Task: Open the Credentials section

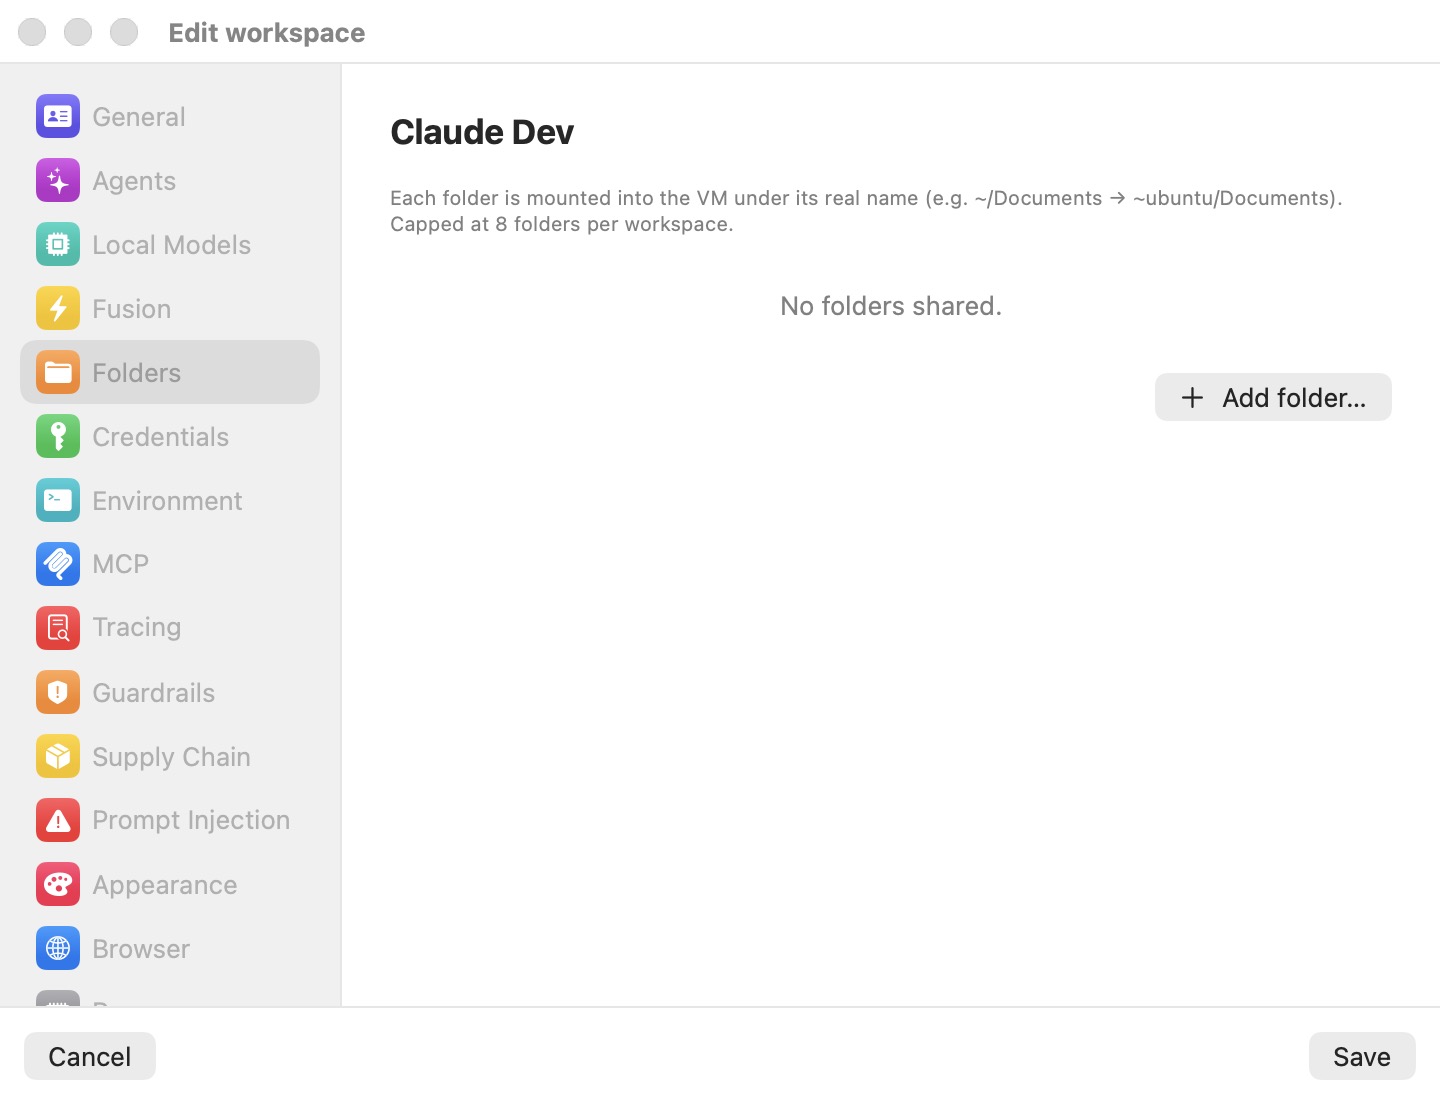Action: coord(170,437)
